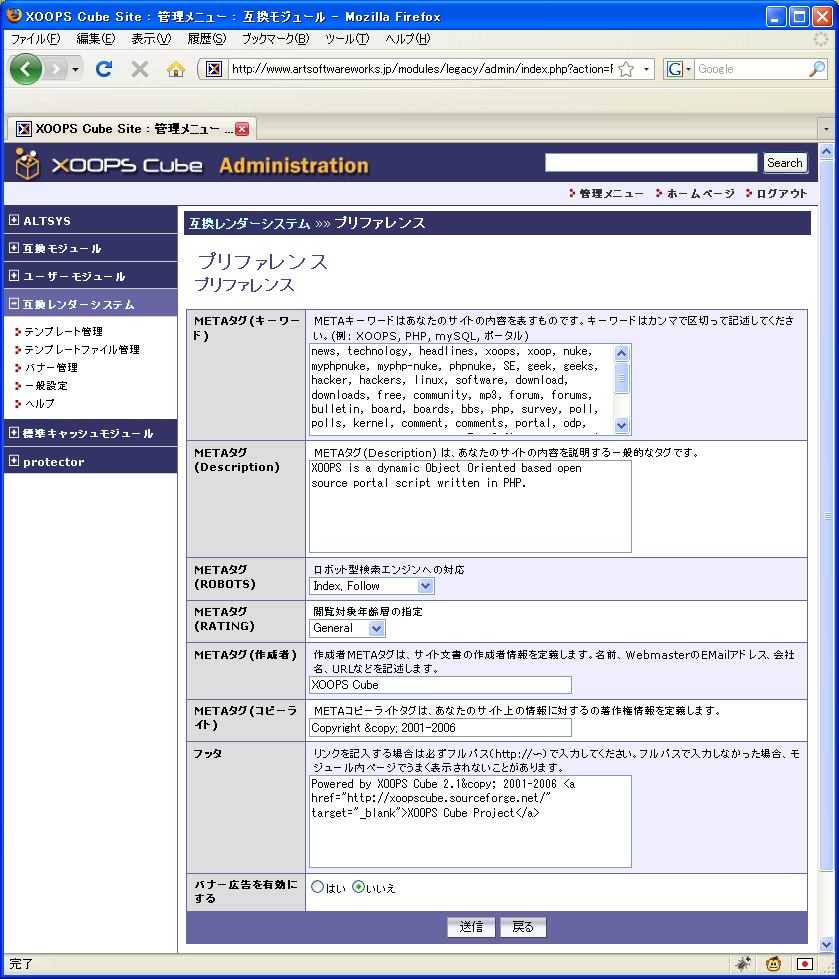Click the META Description textarea
Image resolution: width=839 pixels, height=979 pixels.
[x=470, y=506]
